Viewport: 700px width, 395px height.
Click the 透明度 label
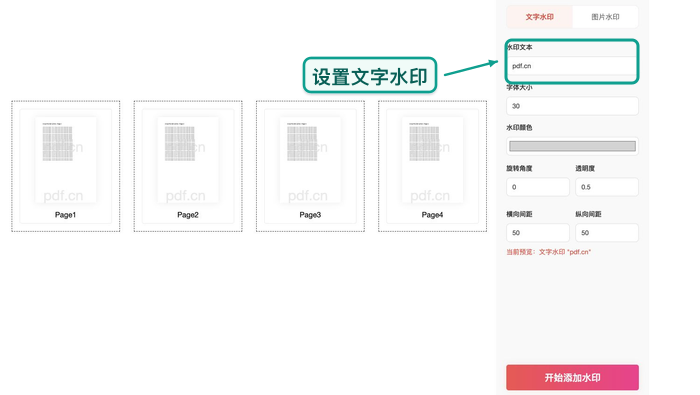[x=585, y=168]
